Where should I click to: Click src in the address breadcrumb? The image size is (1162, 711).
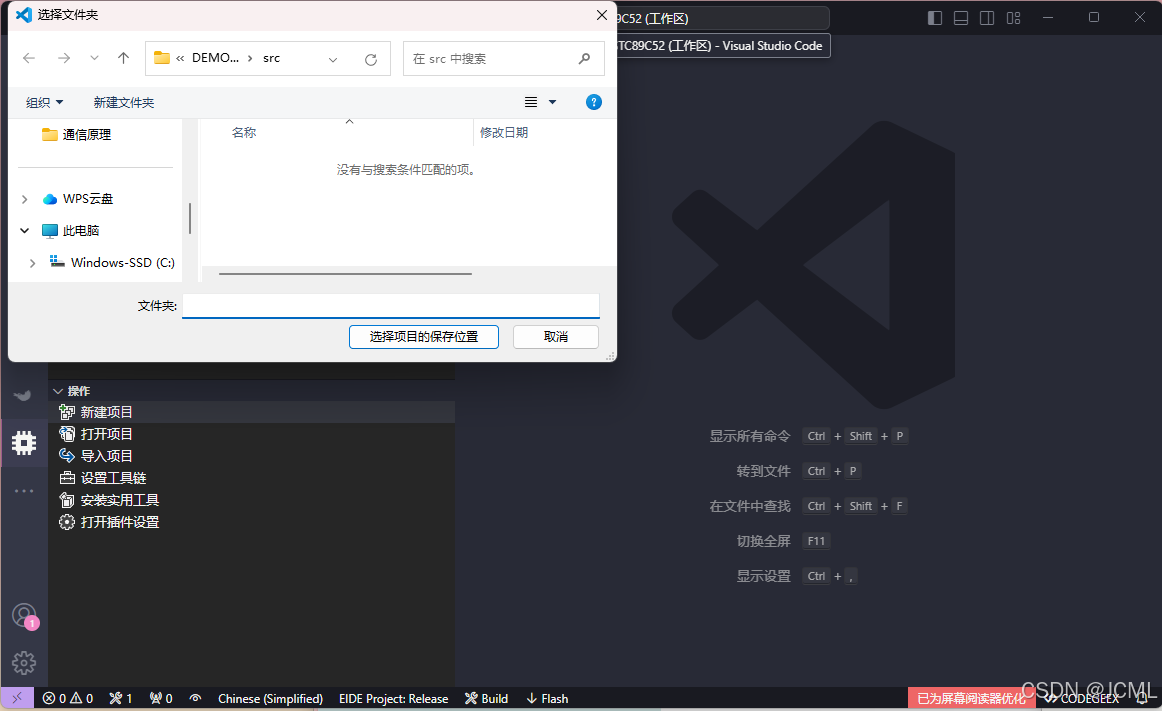pos(271,58)
